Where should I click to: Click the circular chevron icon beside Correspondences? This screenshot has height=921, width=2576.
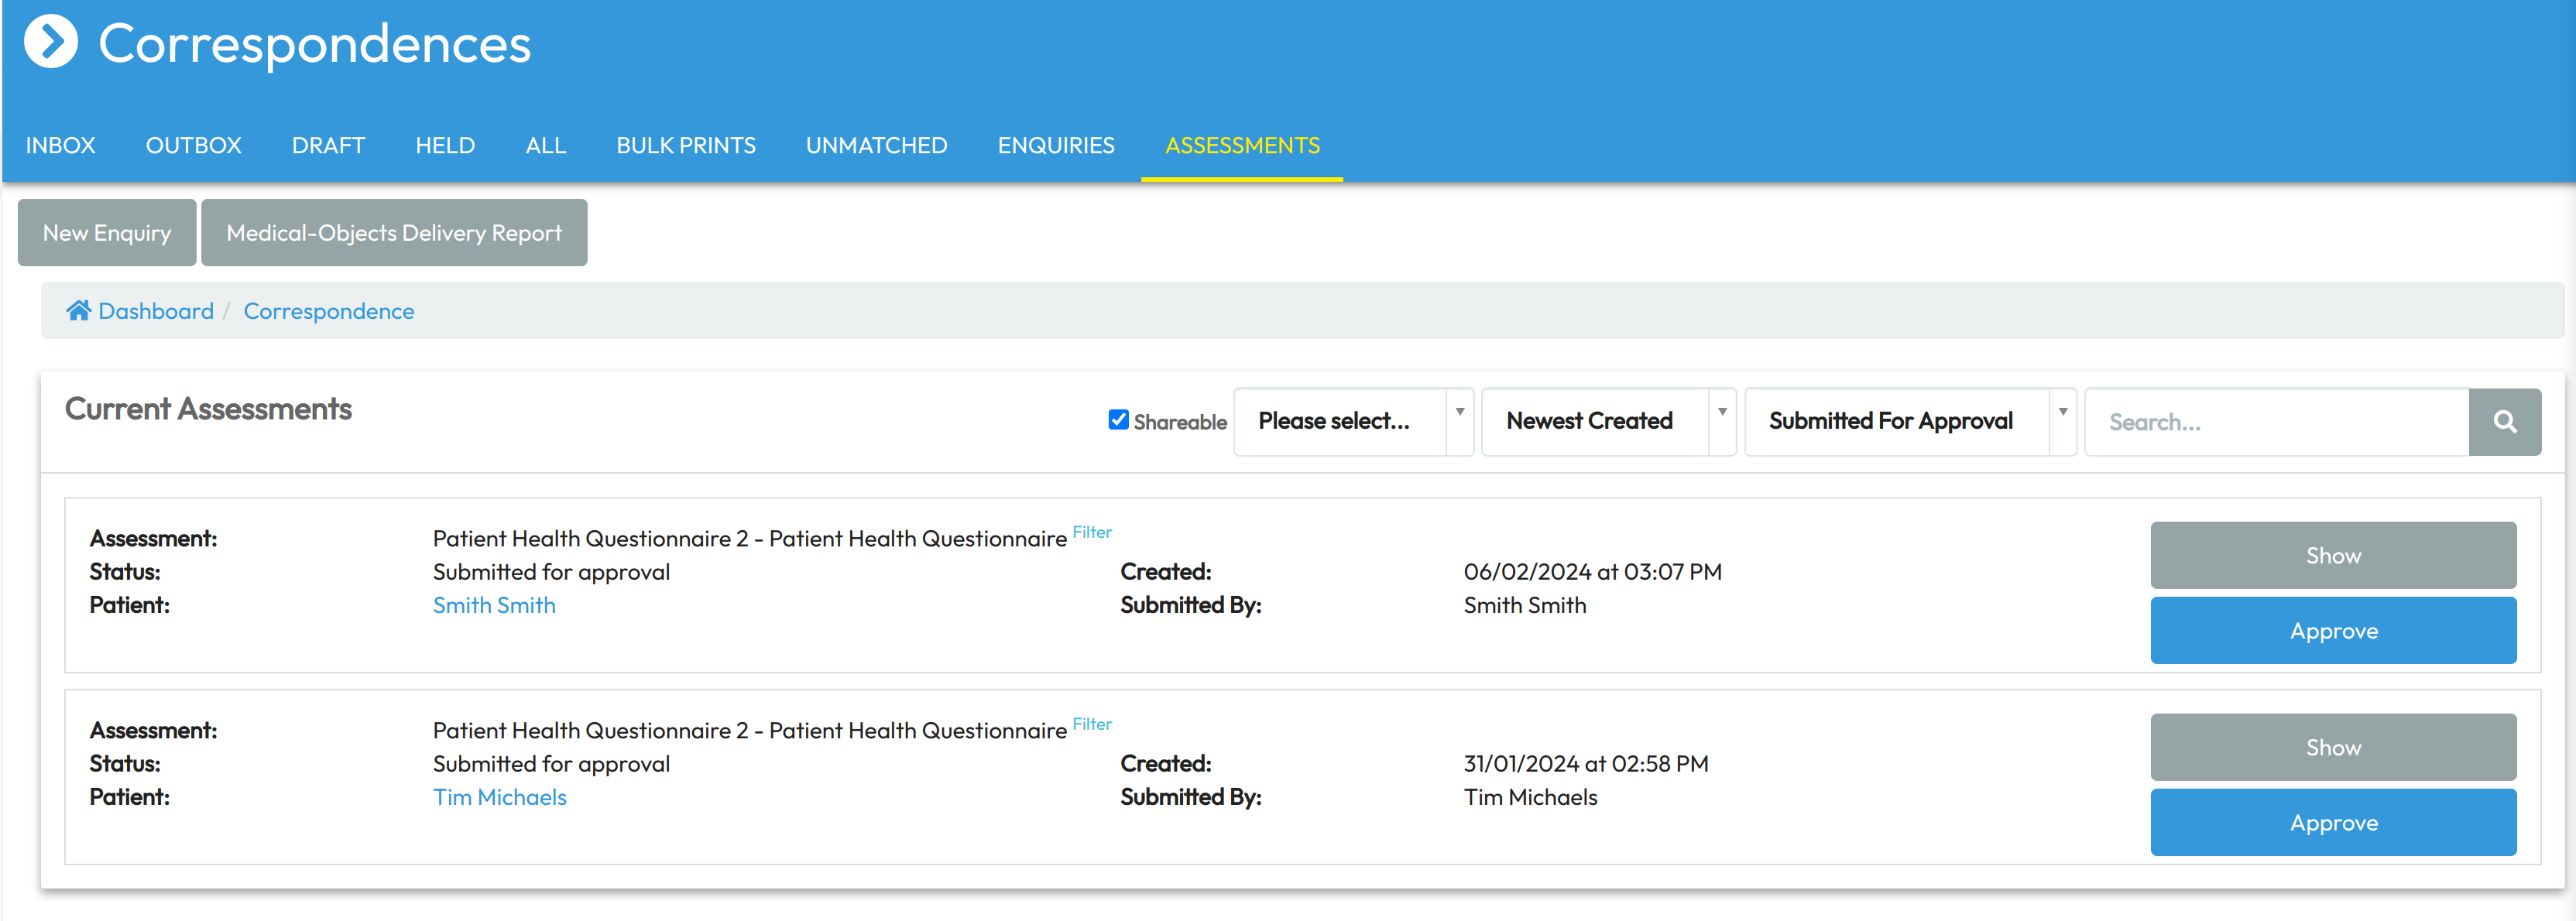click(x=50, y=42)
